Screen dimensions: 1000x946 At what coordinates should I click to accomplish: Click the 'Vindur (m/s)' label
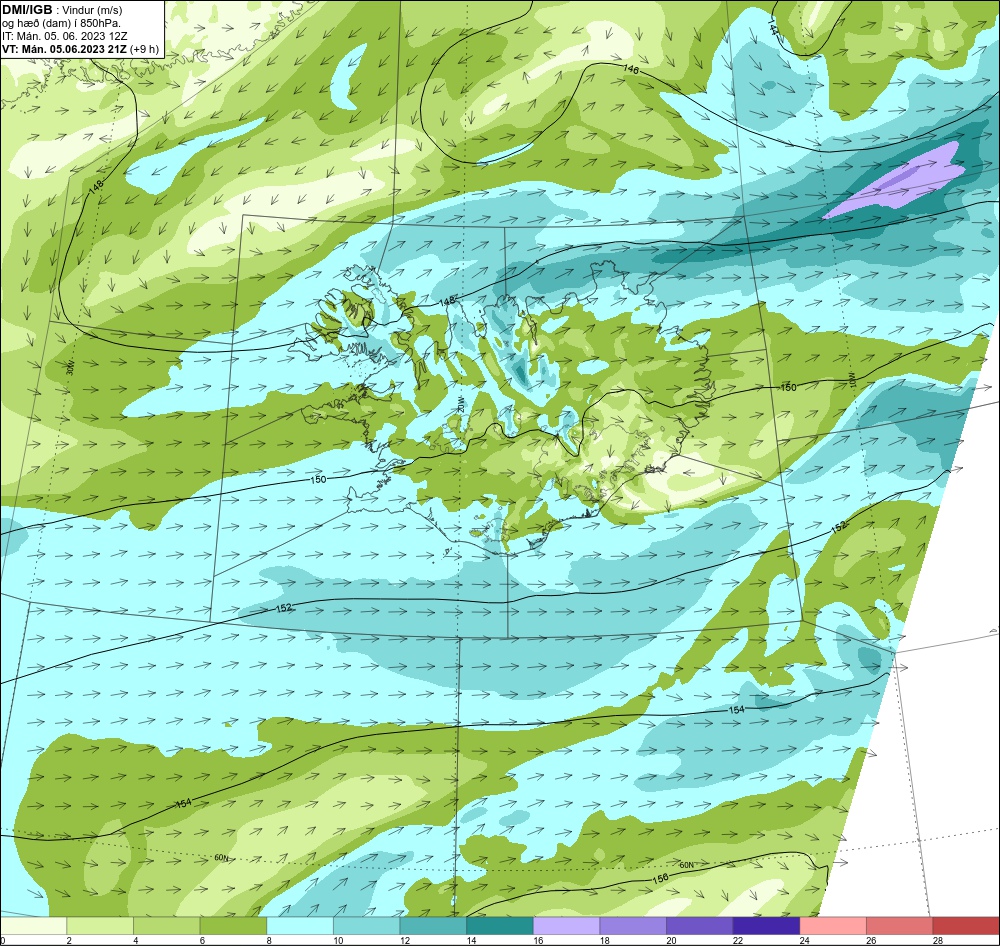pyautogui.click(x=92, y=10)
